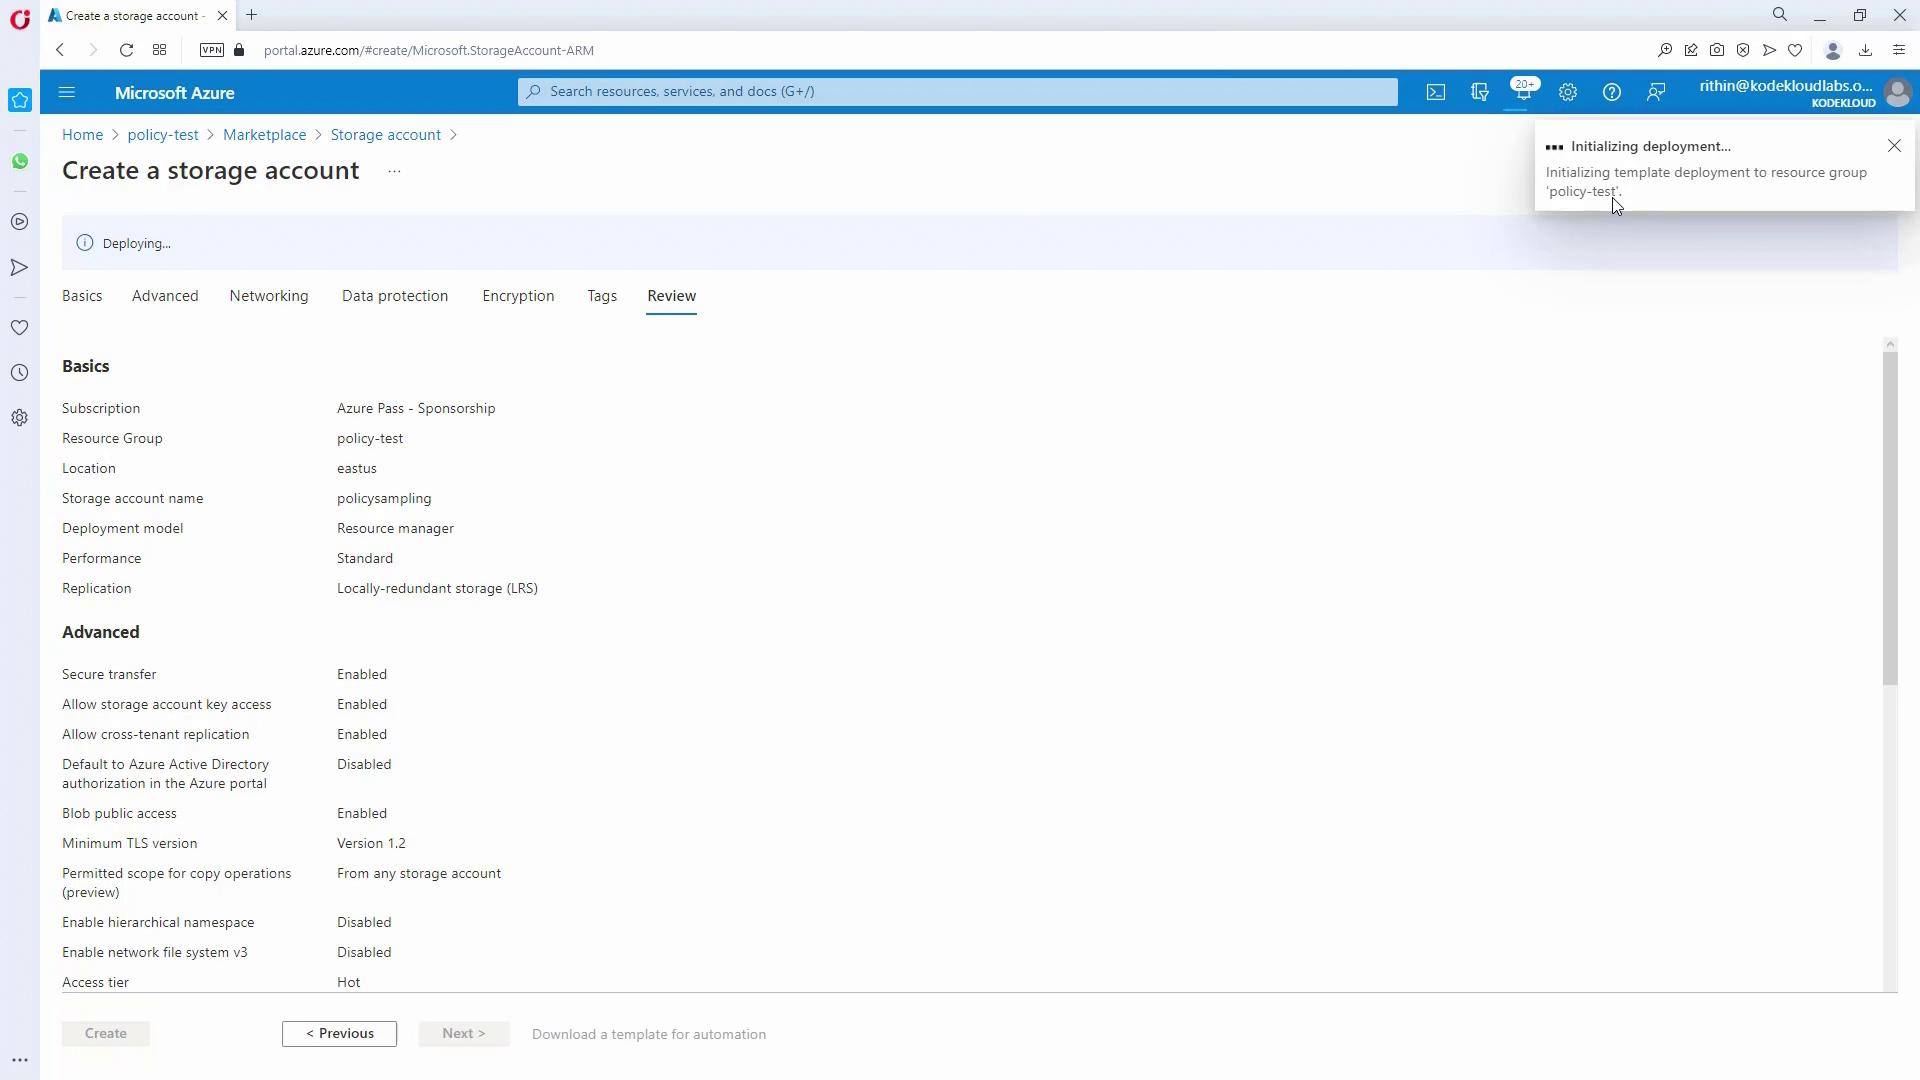
Task: Open Azure Cloud Shell icon
Action: pos(1436,92)
